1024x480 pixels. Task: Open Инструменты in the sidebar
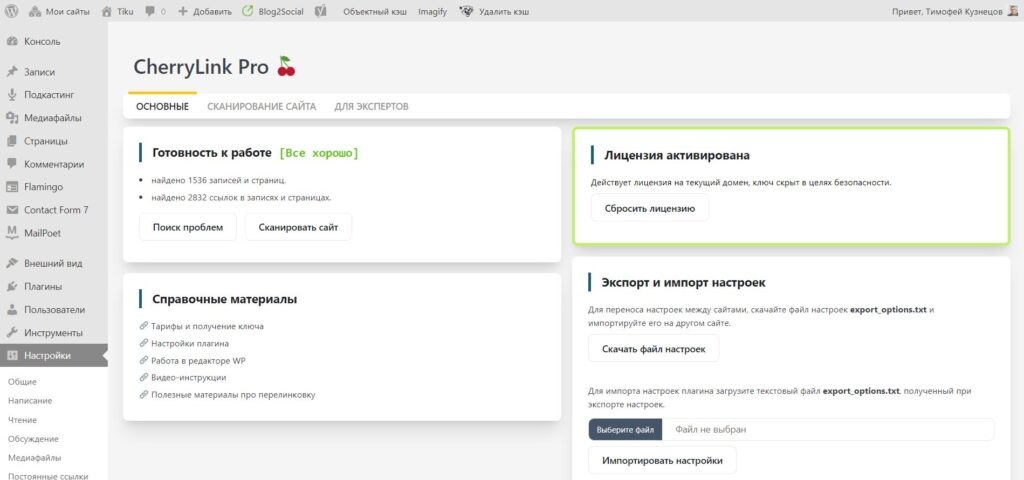(54, 332)
